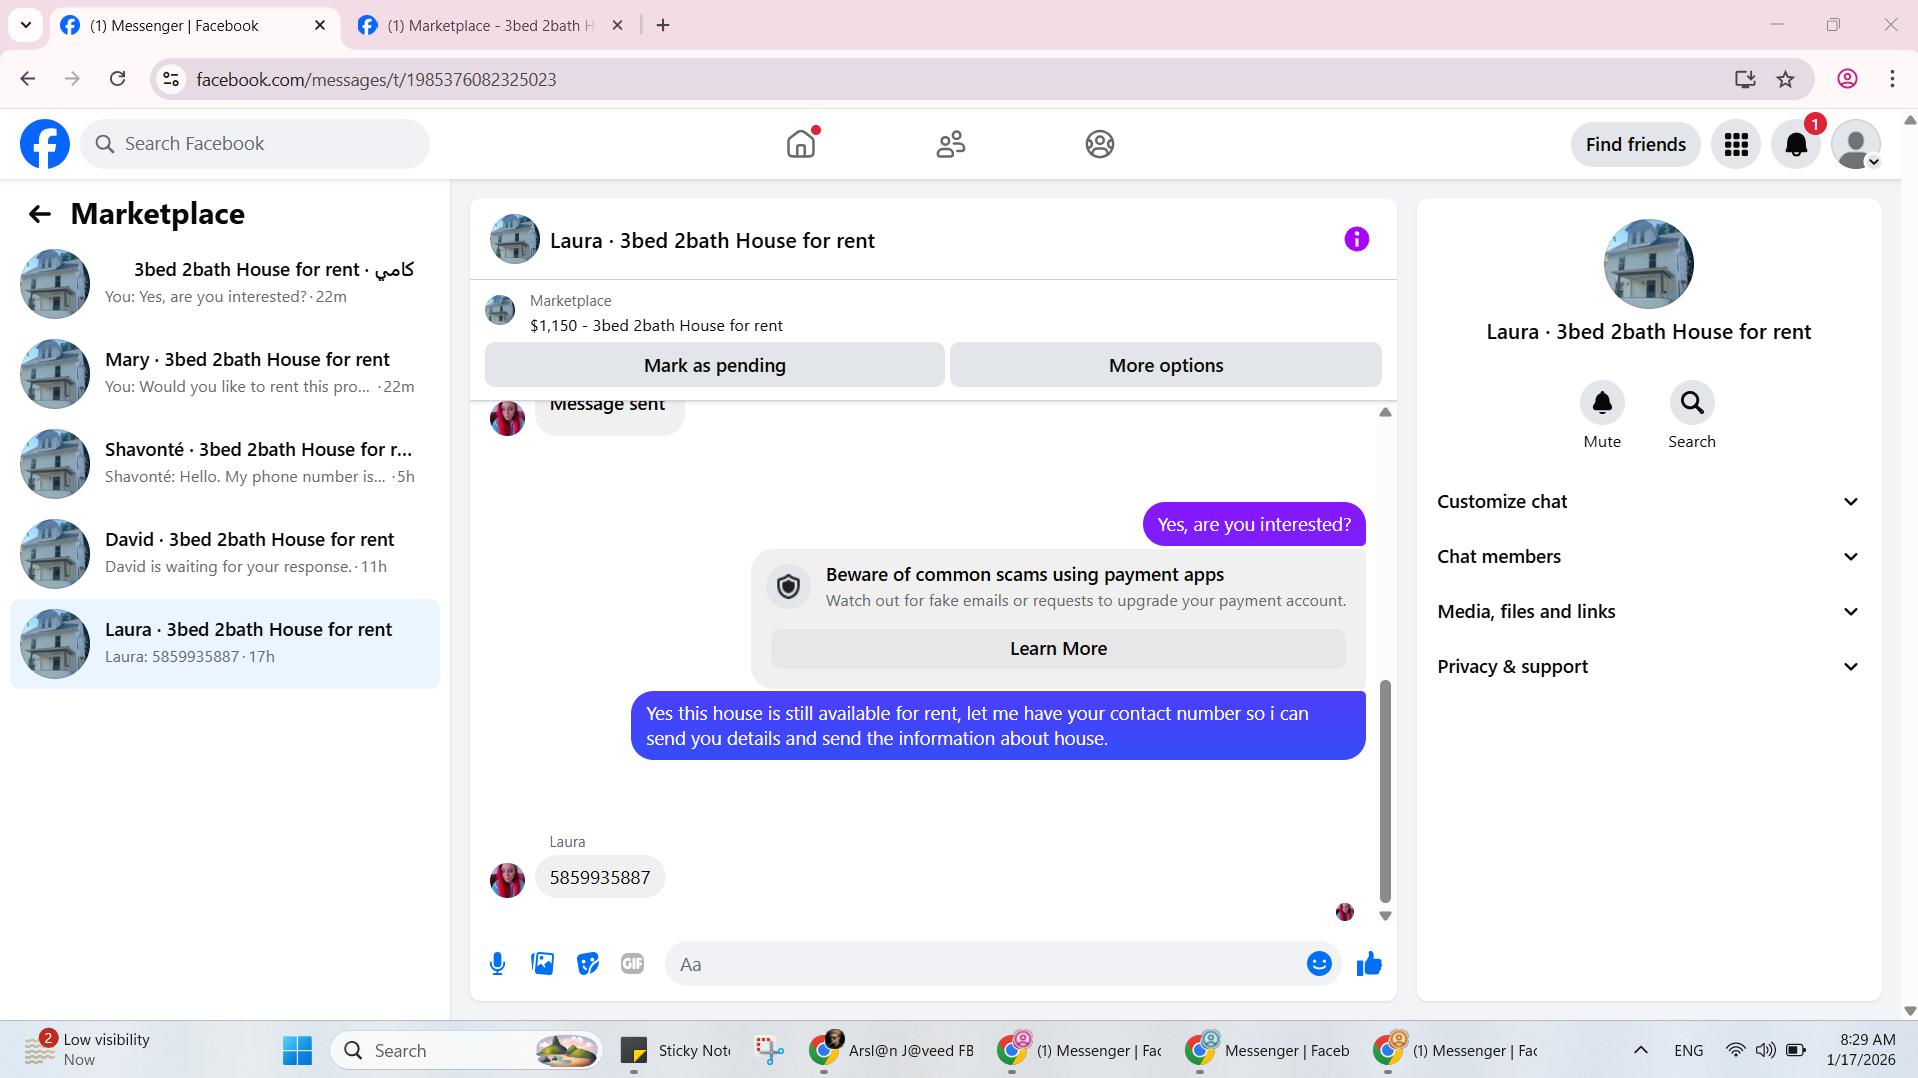
Task: Choose a sticker icon
Action: [x=587, y=964]
